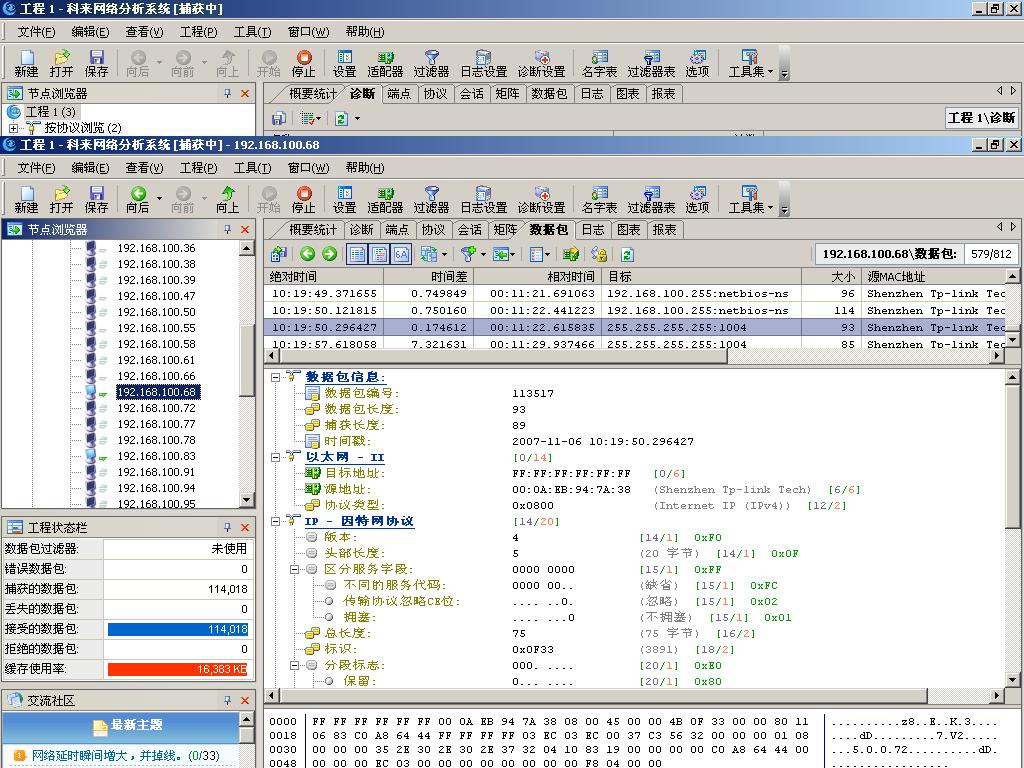1024x768 pixels.
Task: Click 停止 in the 192.168.100.68 window toolbar
Action: pyautogui.click(x=303, y=199)
